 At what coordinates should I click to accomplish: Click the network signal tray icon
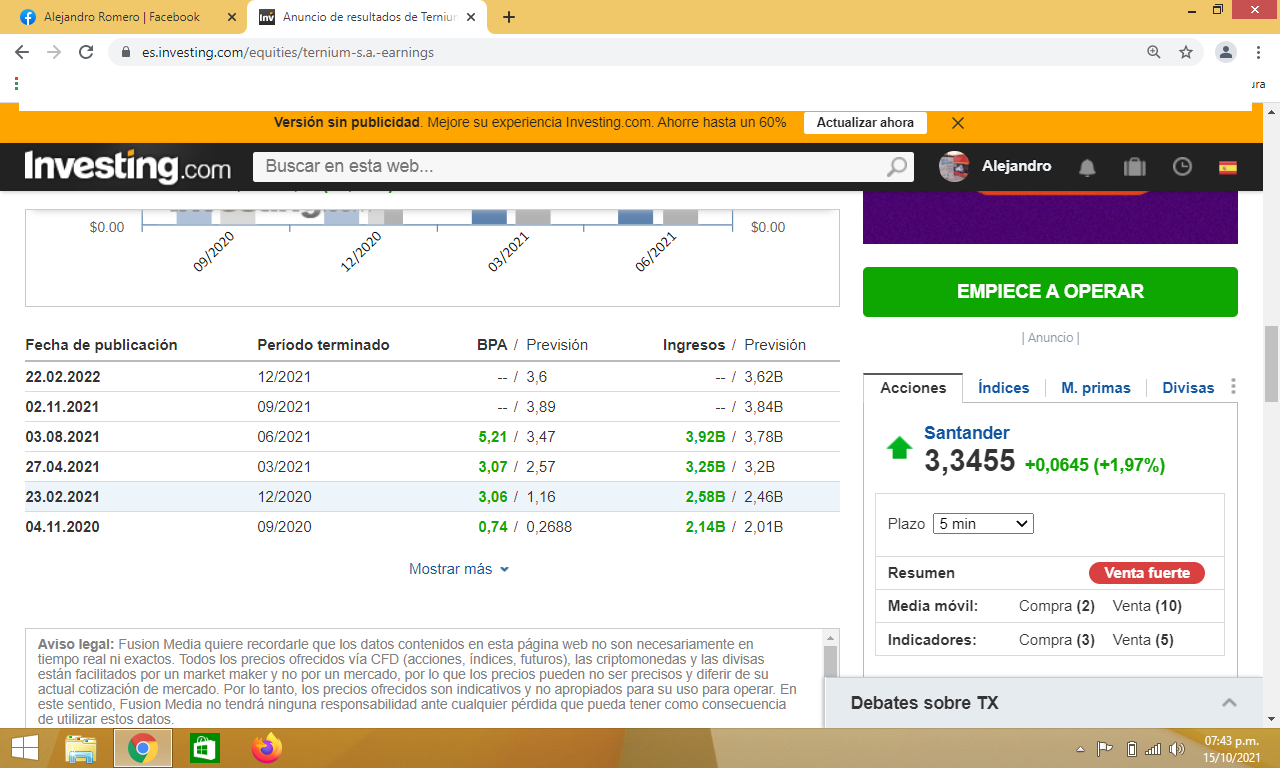point(1153,748)
